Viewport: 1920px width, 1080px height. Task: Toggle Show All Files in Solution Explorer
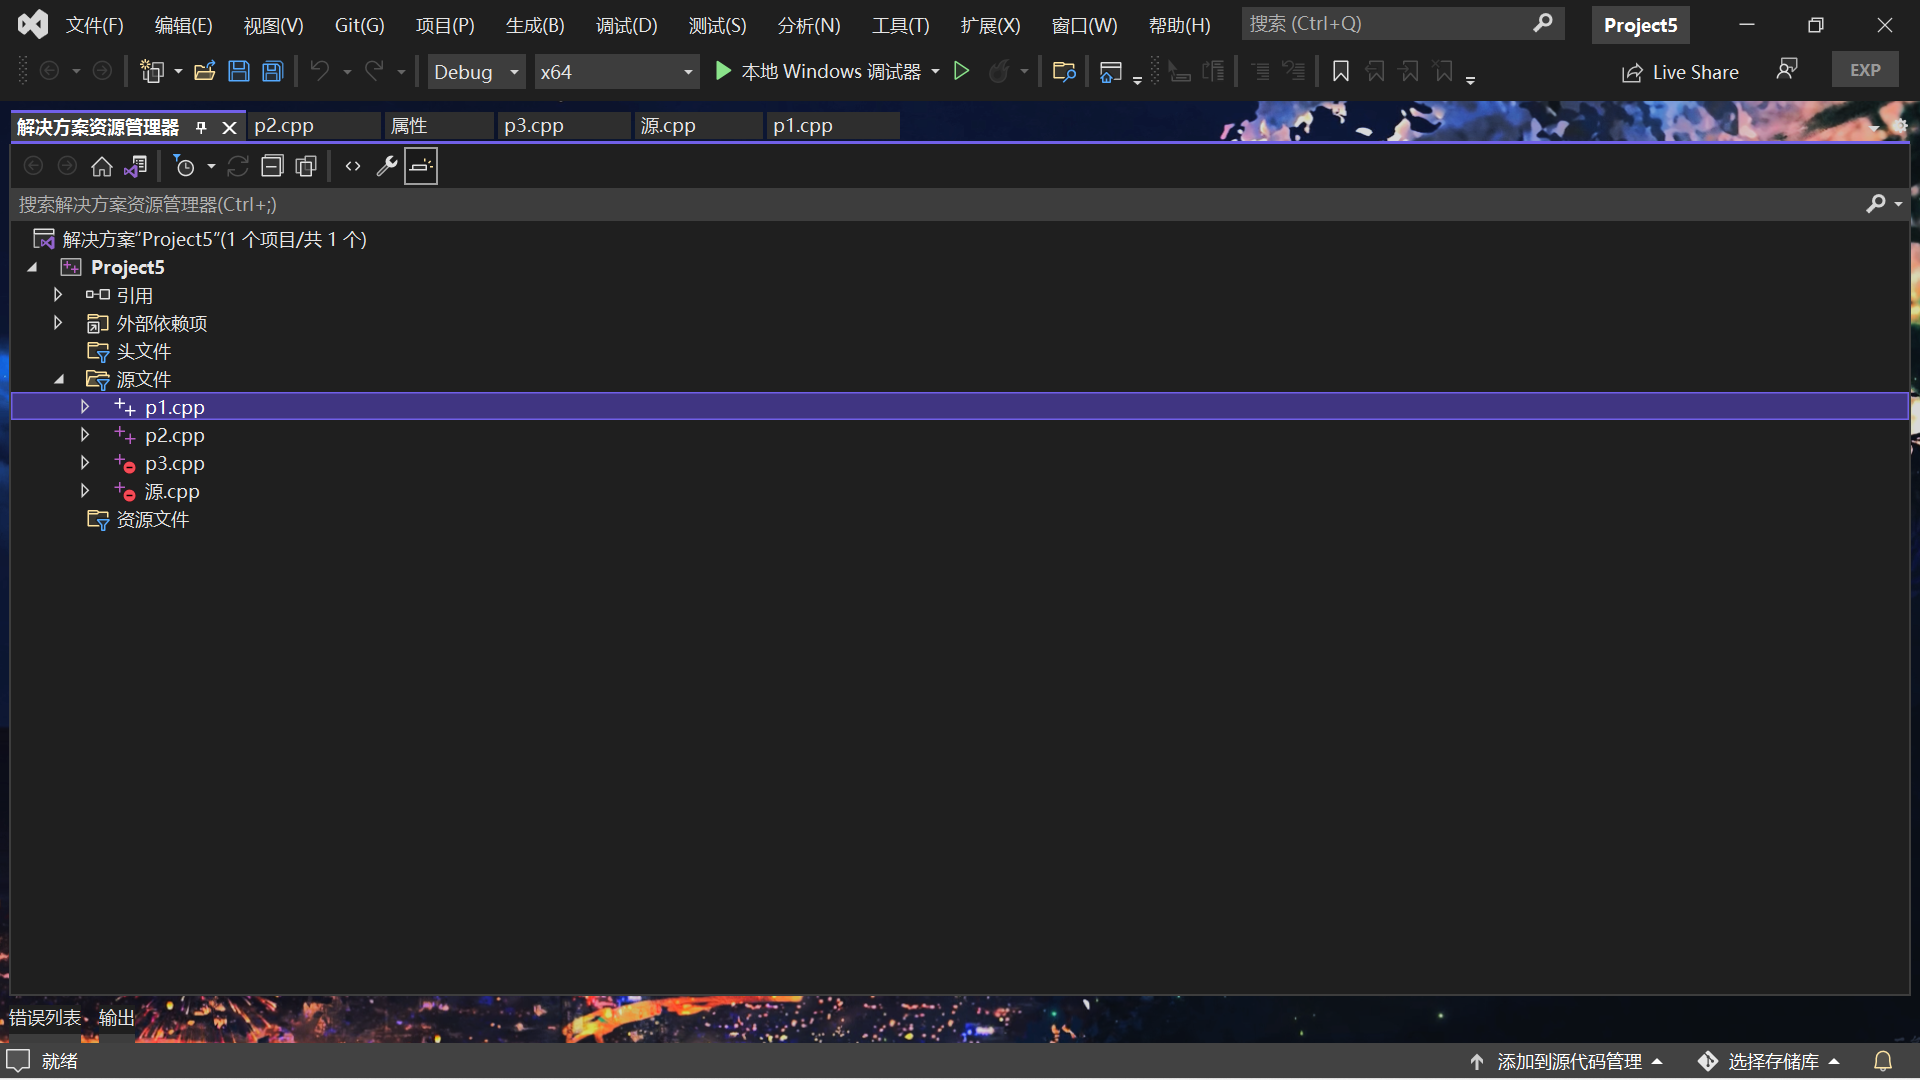pyautogui.click(x=305, y=166)
